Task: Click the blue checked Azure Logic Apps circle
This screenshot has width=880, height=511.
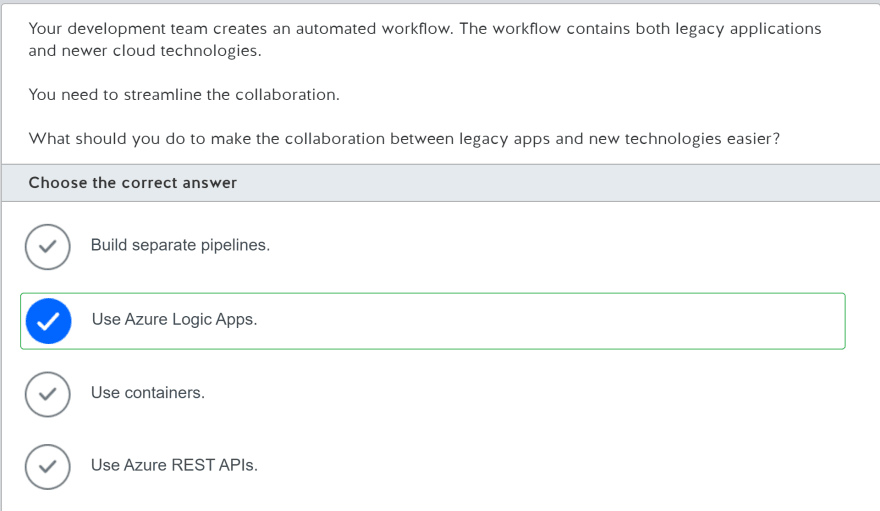Action: point(48,321)
